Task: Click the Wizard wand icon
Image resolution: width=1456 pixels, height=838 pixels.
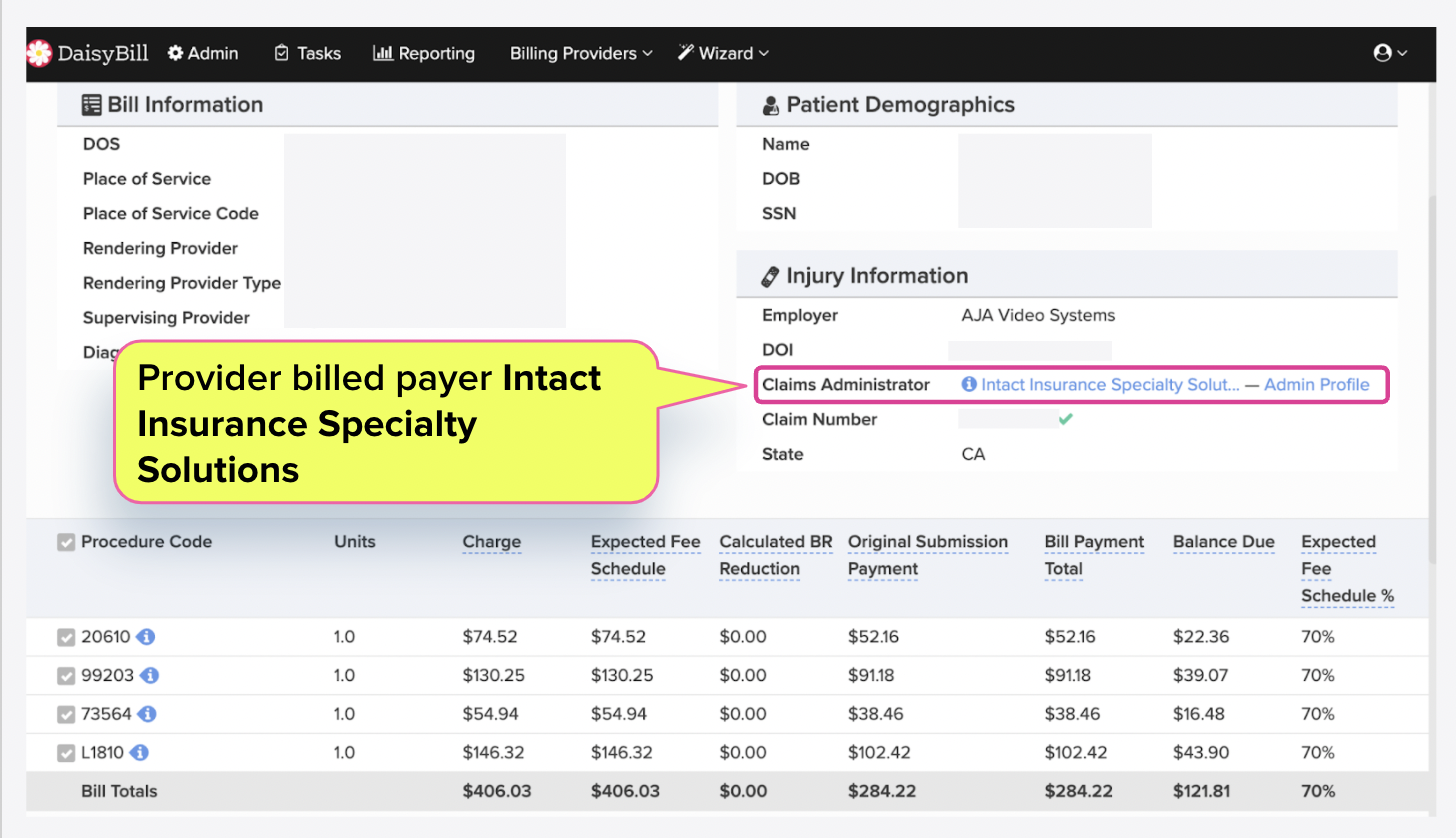Action: pyautogui.click(x=686, y=53)
